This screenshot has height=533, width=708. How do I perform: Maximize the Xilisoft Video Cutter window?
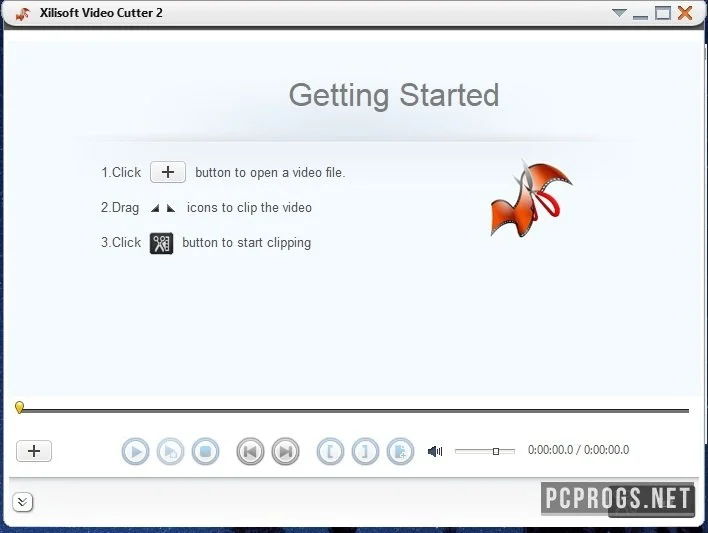(663, 13)
